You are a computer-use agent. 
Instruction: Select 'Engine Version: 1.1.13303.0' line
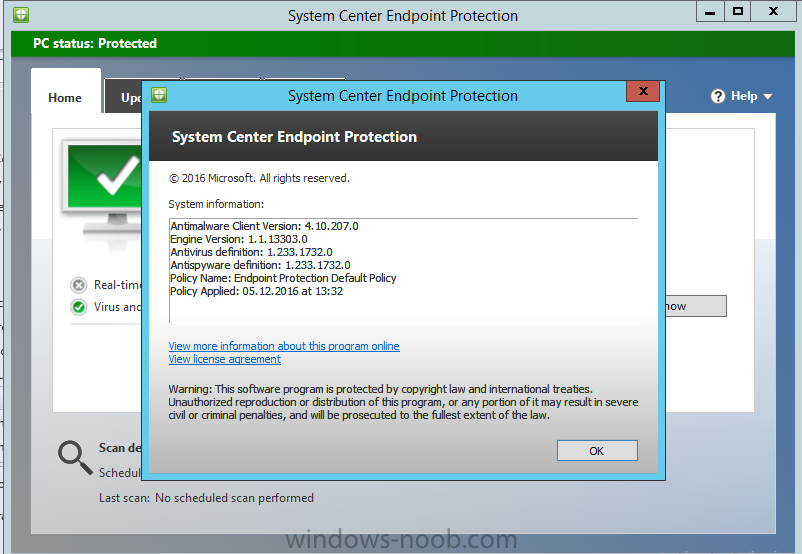click(x=239, y=239)
